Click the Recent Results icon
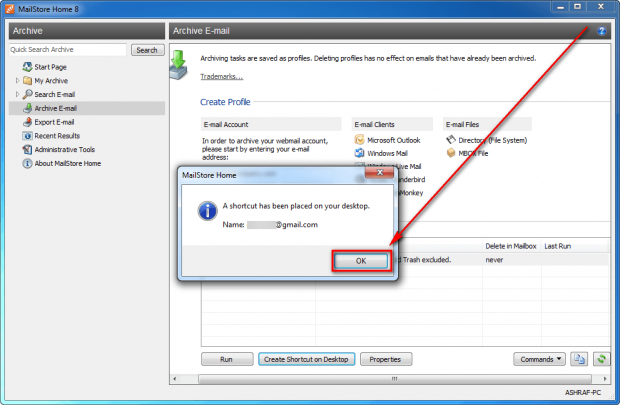The height and width of the screenshot is (405, 620). (x=27, y=136)
